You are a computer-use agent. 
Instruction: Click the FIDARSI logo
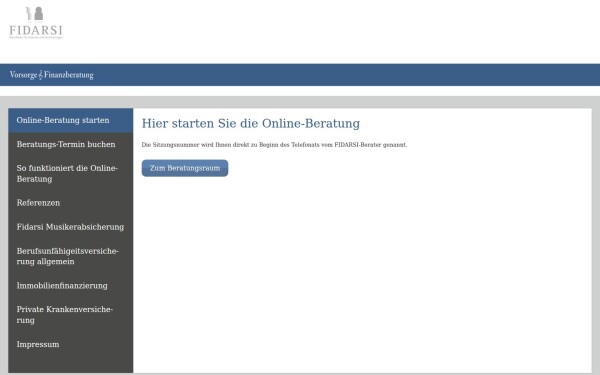(x=36, y=23)
